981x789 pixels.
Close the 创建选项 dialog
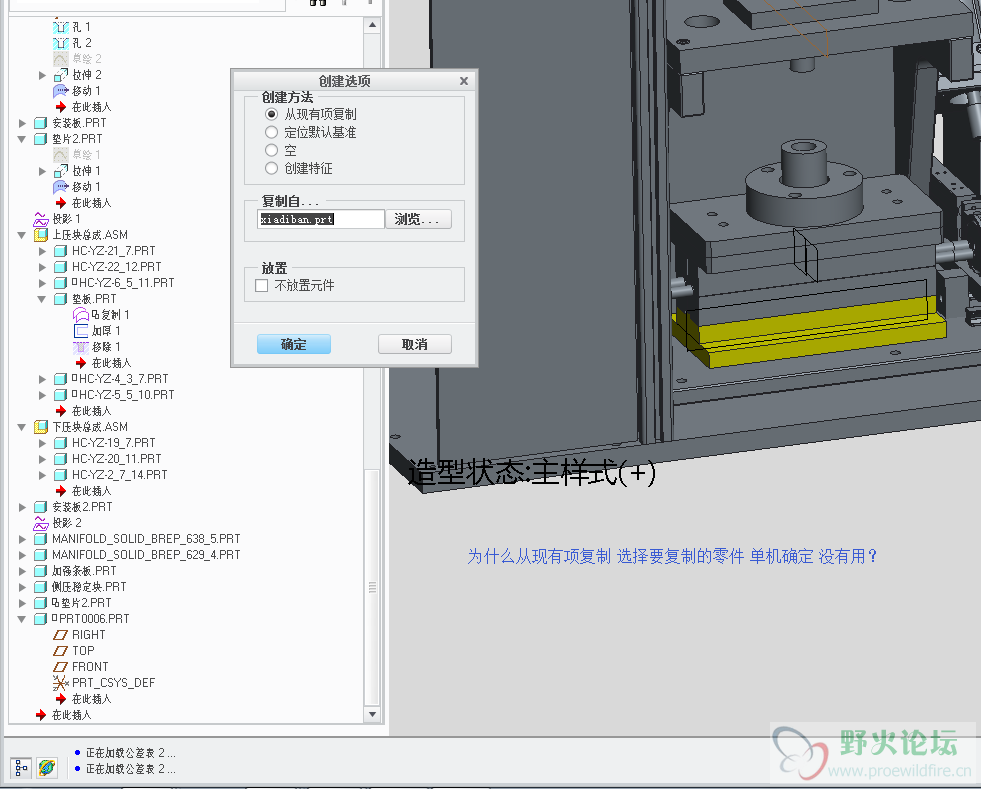464,81
